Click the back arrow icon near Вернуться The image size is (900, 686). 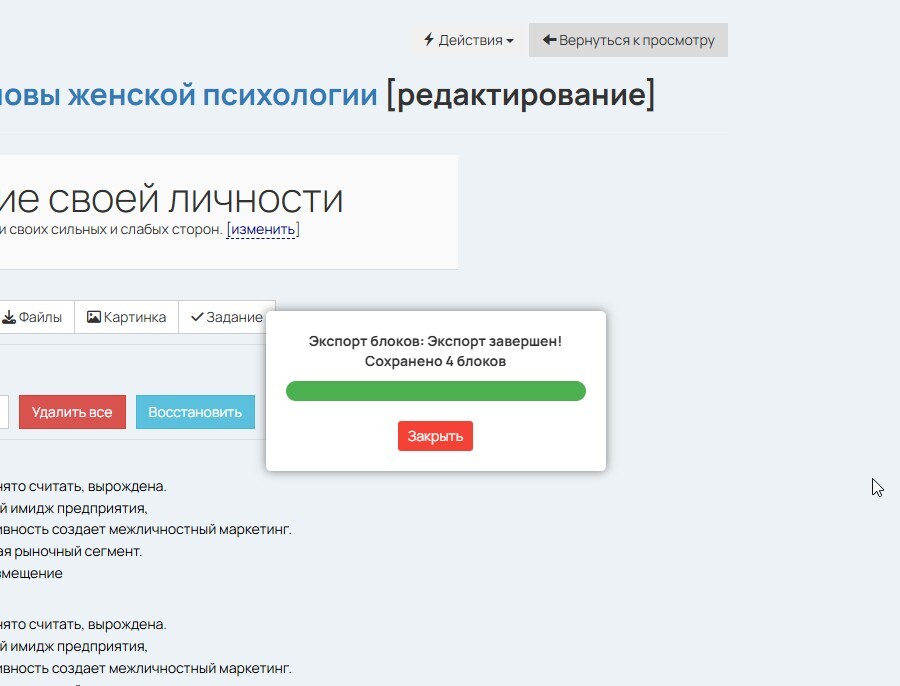549,40
